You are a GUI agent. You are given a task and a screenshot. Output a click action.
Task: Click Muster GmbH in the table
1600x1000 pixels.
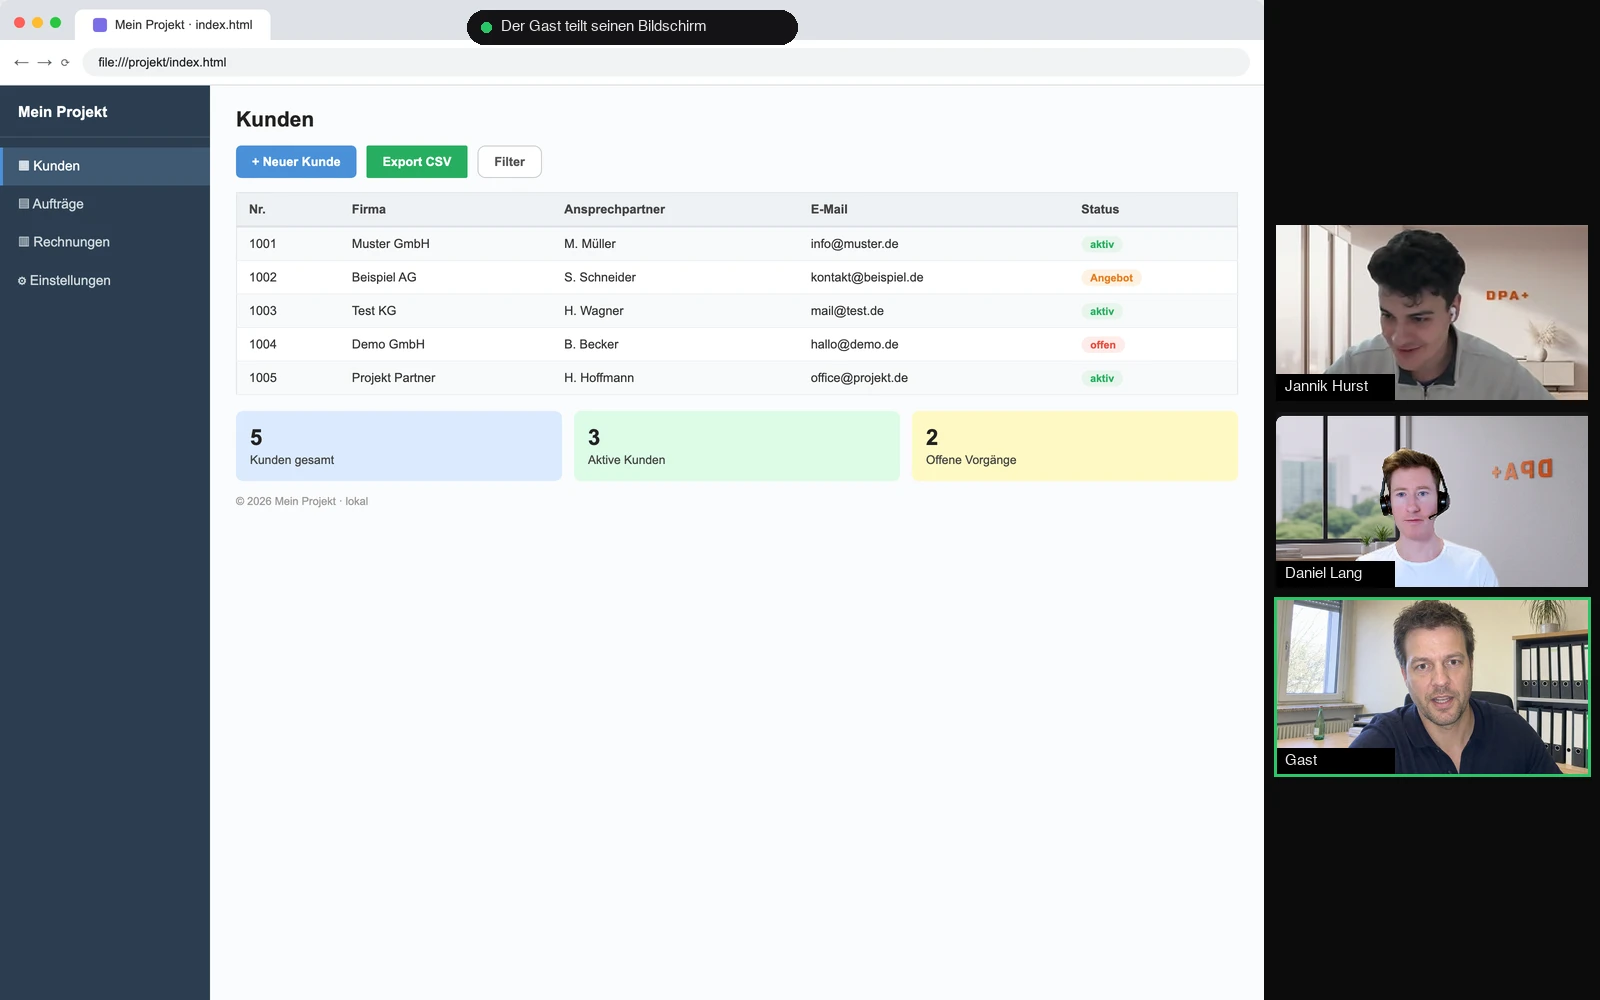pyautogui.click(x=391, y=244)
